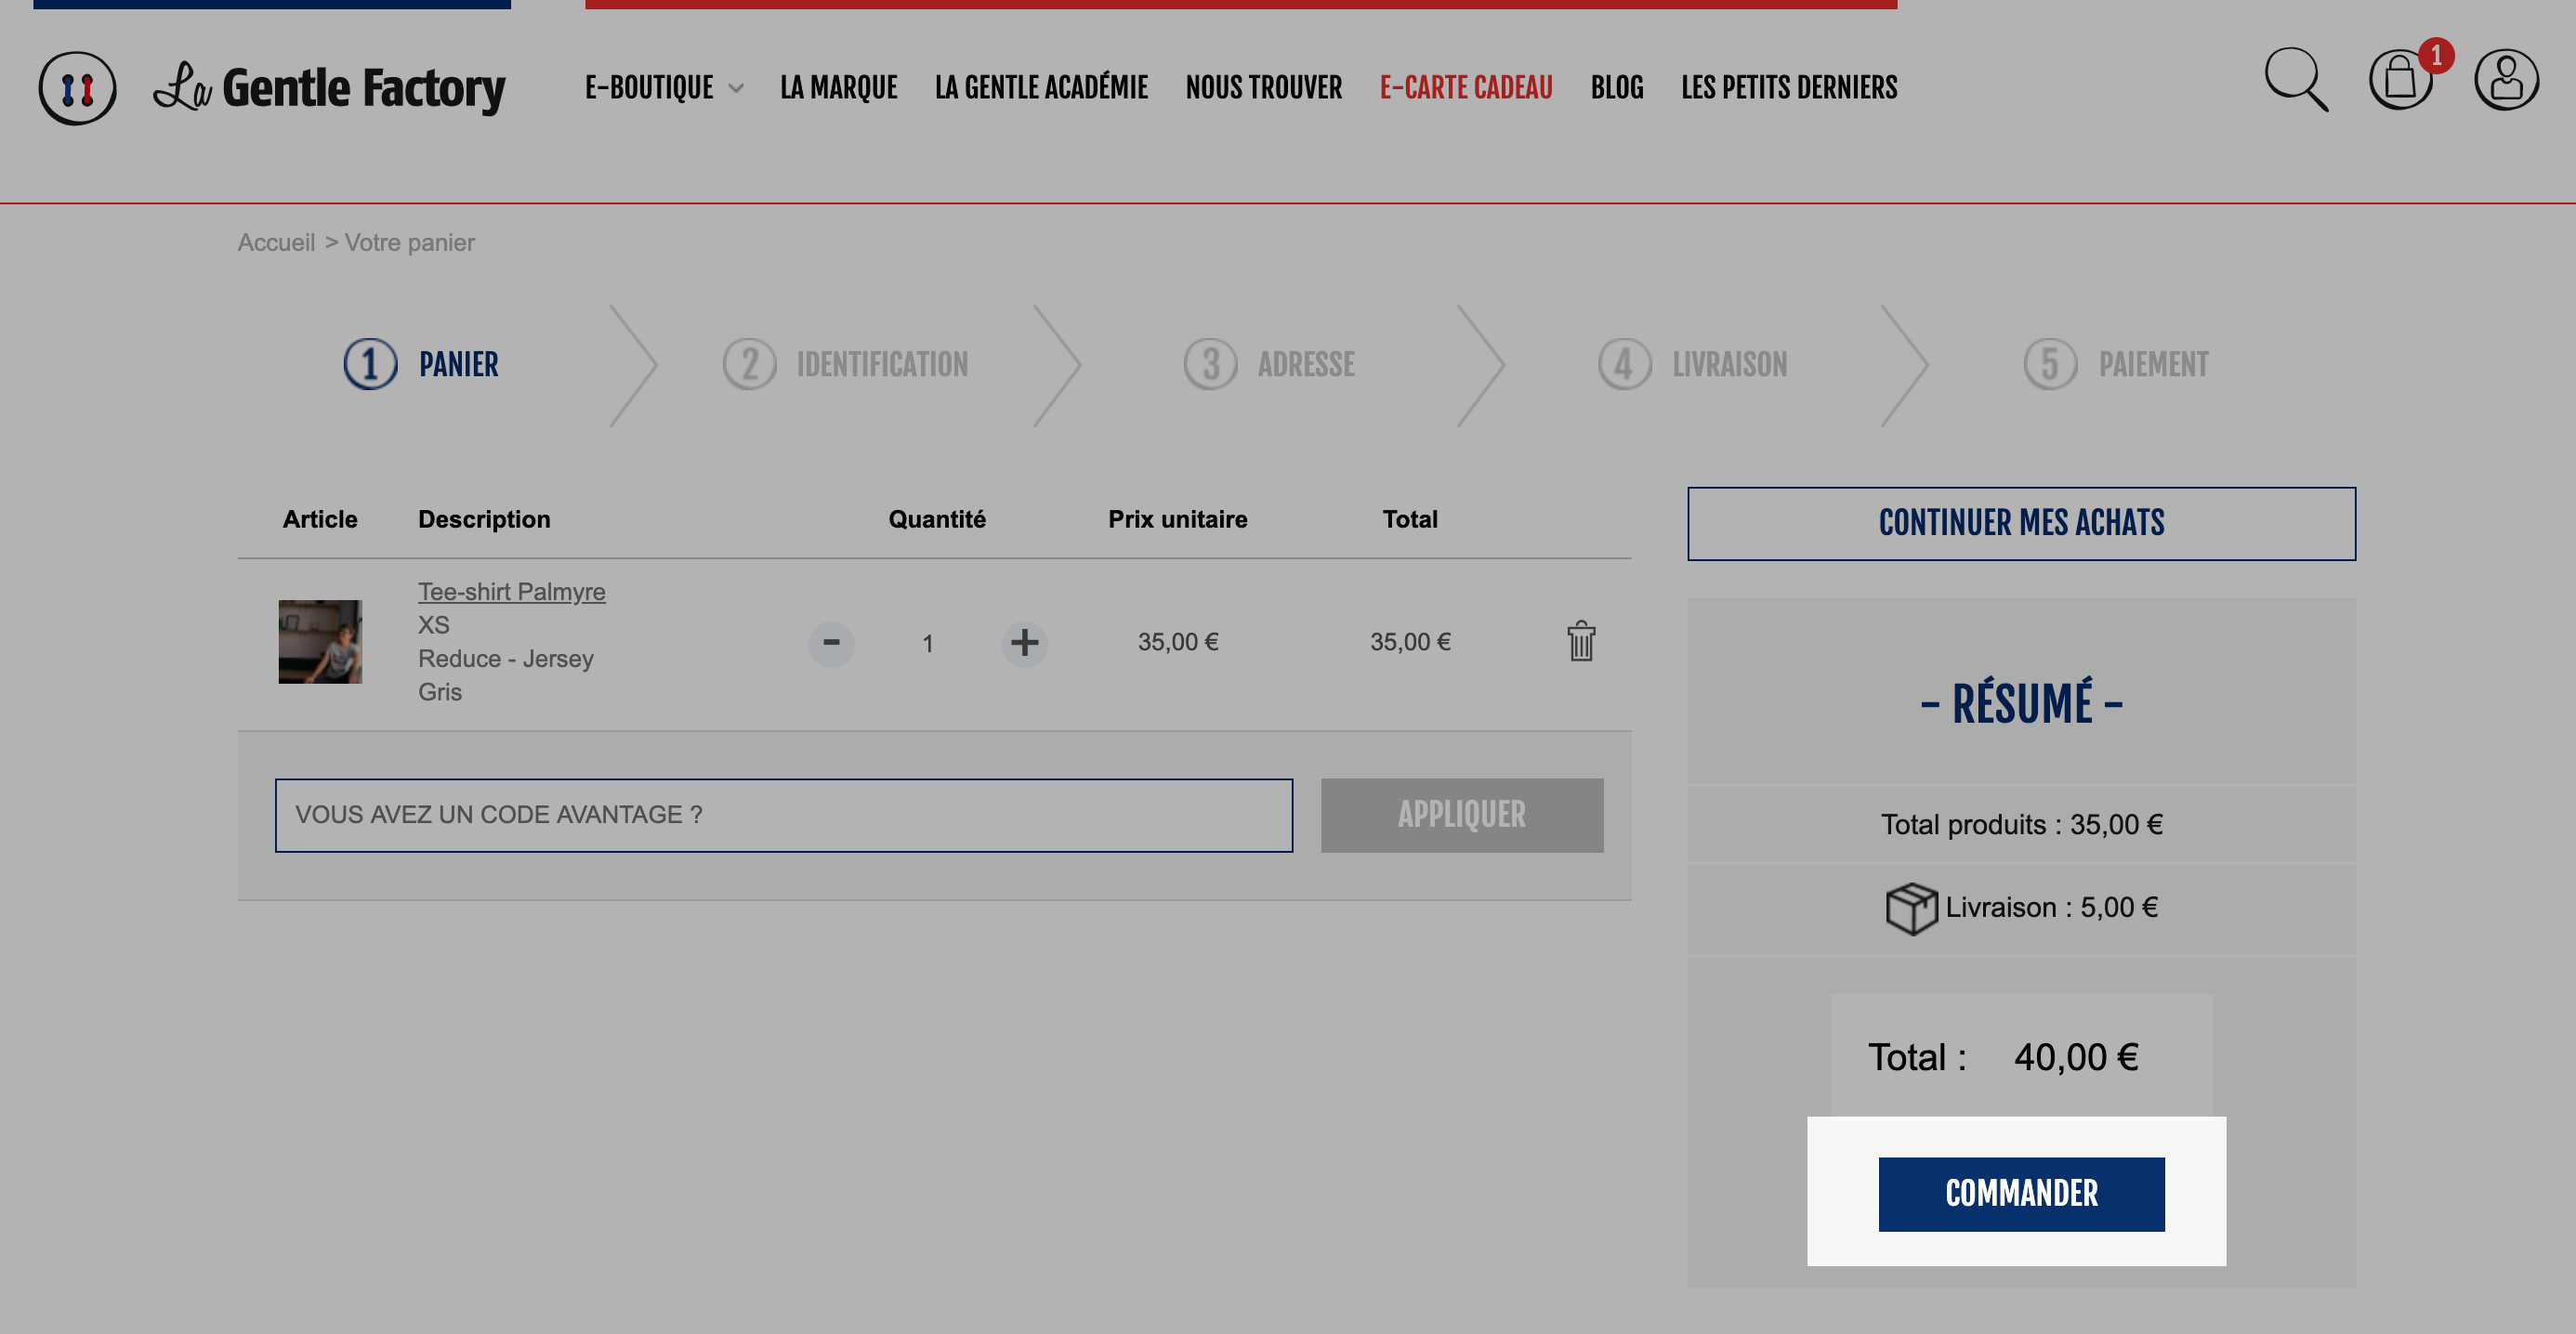
Task: Click the Livraison package box icon
Action: pyautogui.click(x=1911, y=908)
